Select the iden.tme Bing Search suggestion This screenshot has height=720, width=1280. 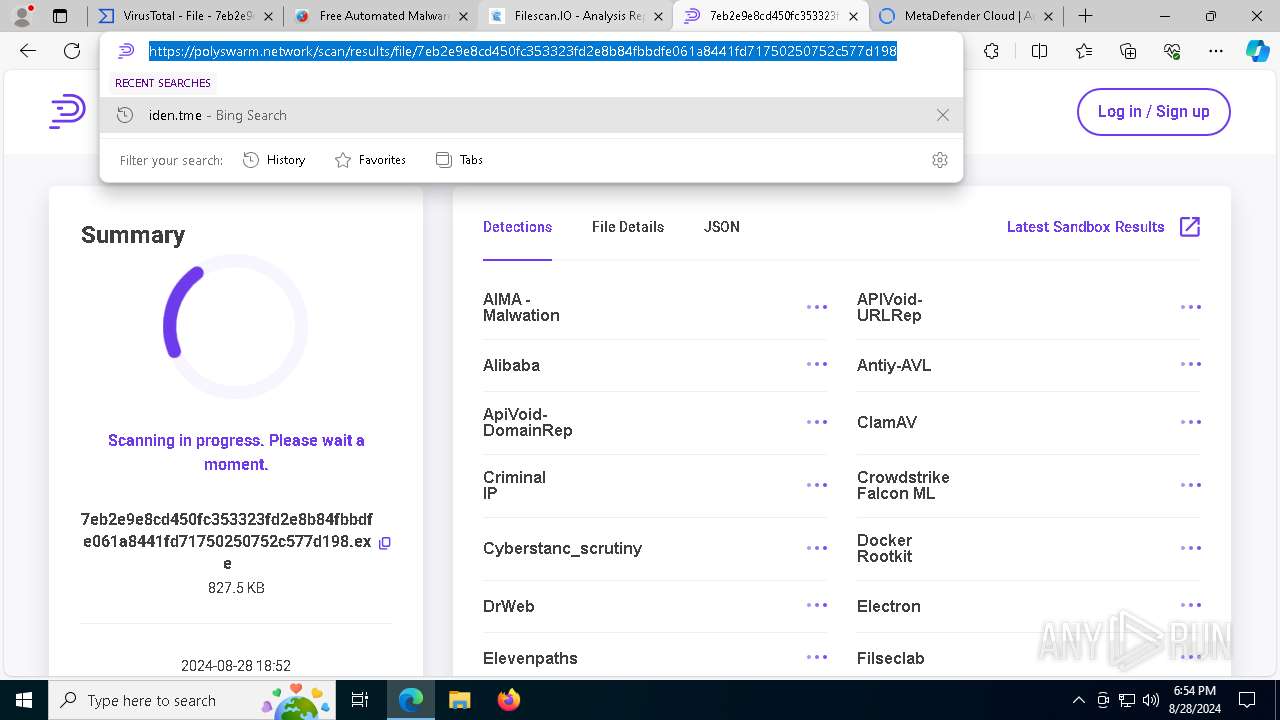pyautogui.click(x=531, y=115)
